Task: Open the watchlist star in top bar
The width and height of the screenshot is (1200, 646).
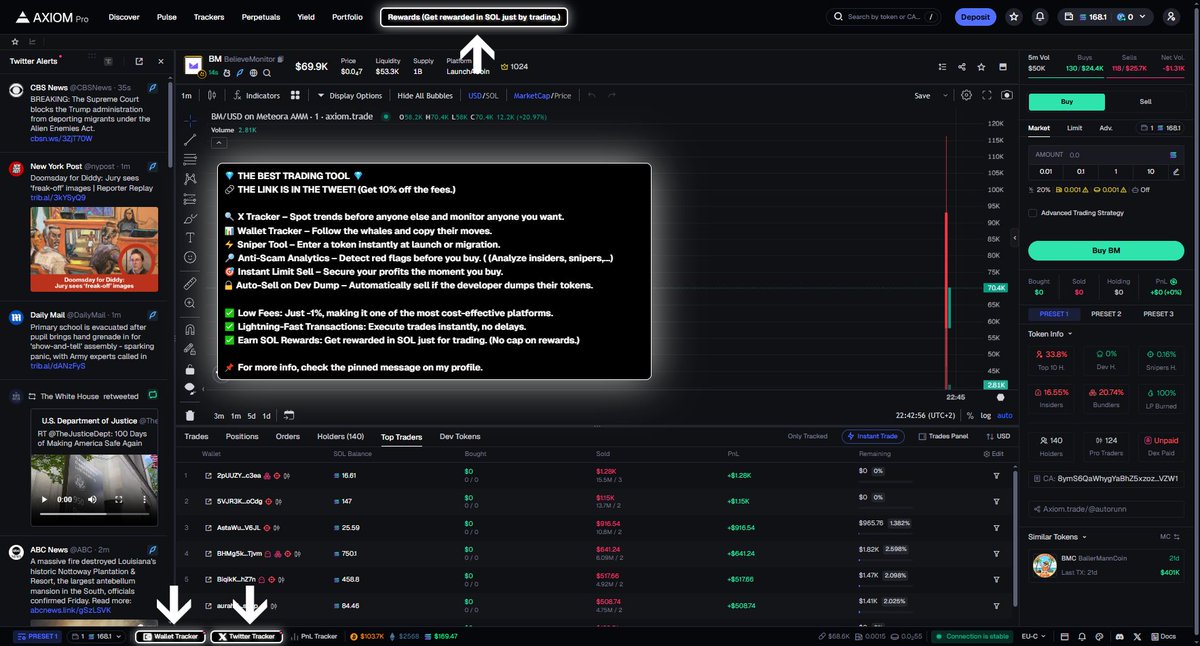Action: (1014, 17)
